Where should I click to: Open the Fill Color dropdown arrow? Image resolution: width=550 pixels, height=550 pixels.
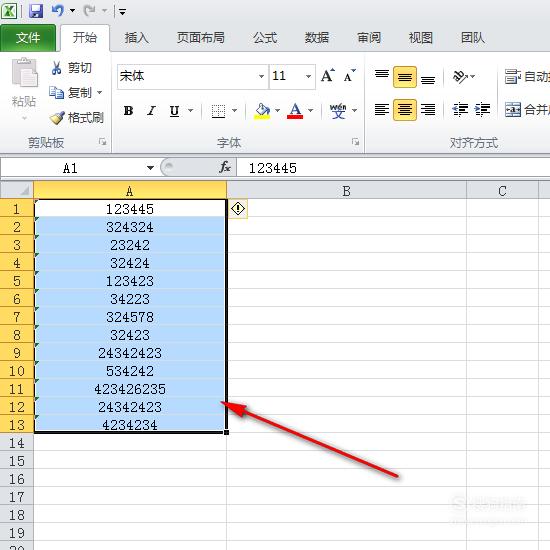point(277,110)
